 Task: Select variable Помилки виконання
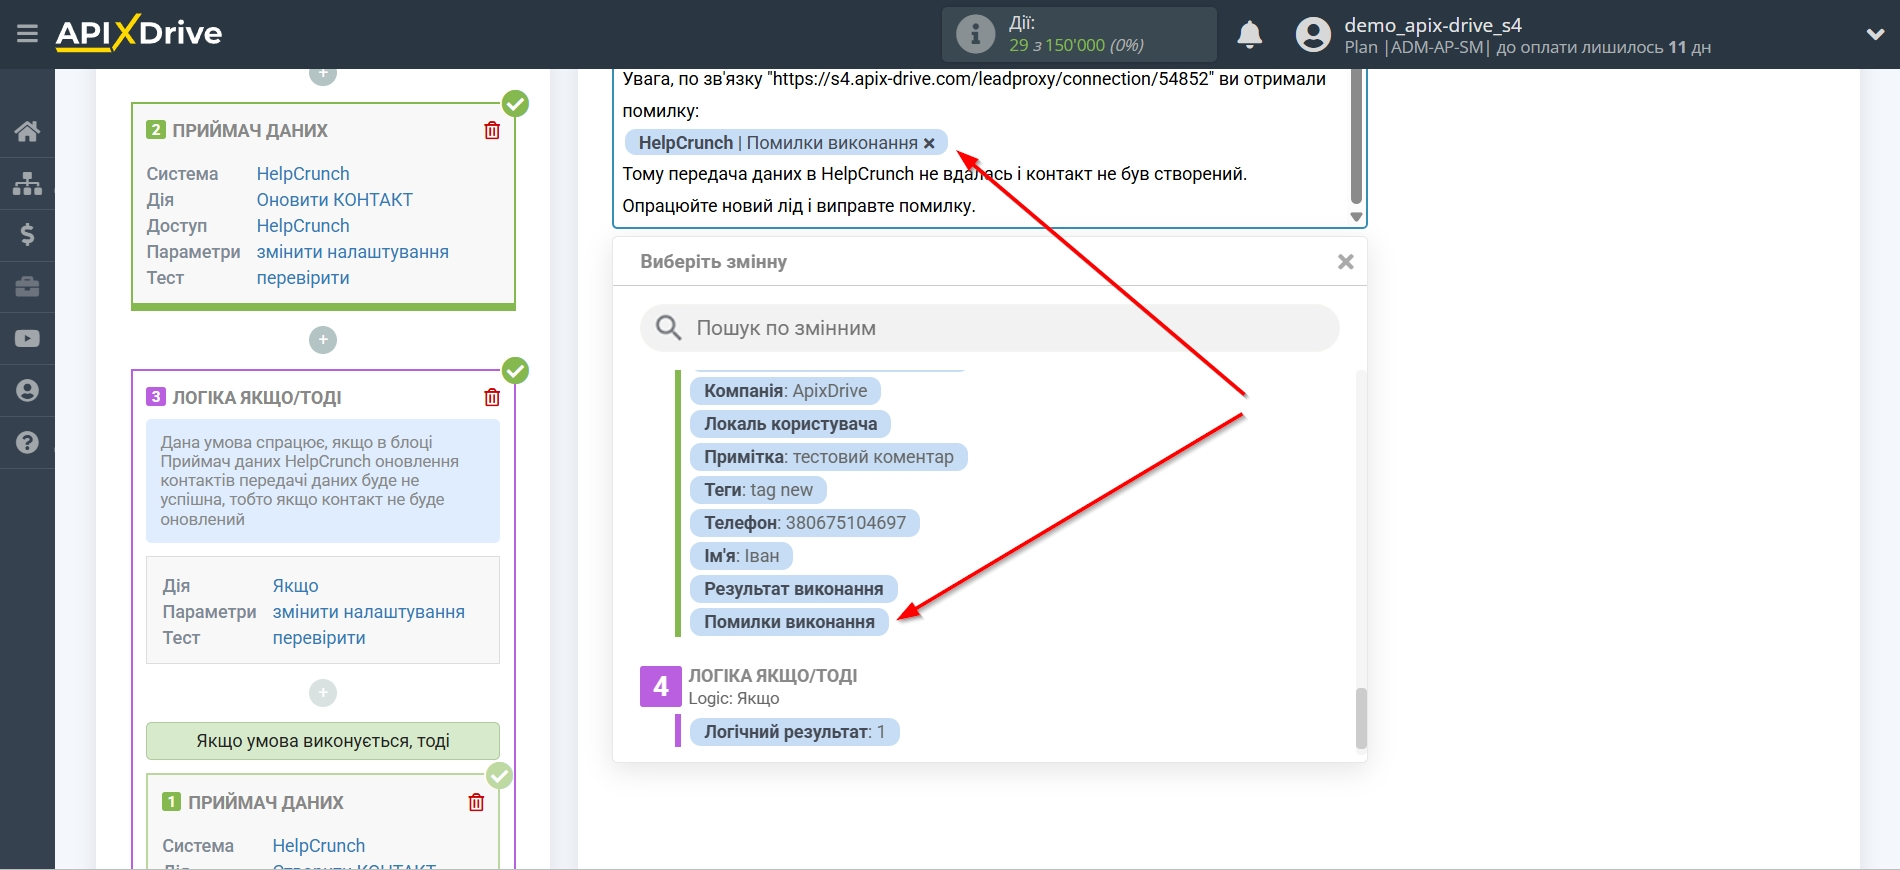tap(789, 622)
